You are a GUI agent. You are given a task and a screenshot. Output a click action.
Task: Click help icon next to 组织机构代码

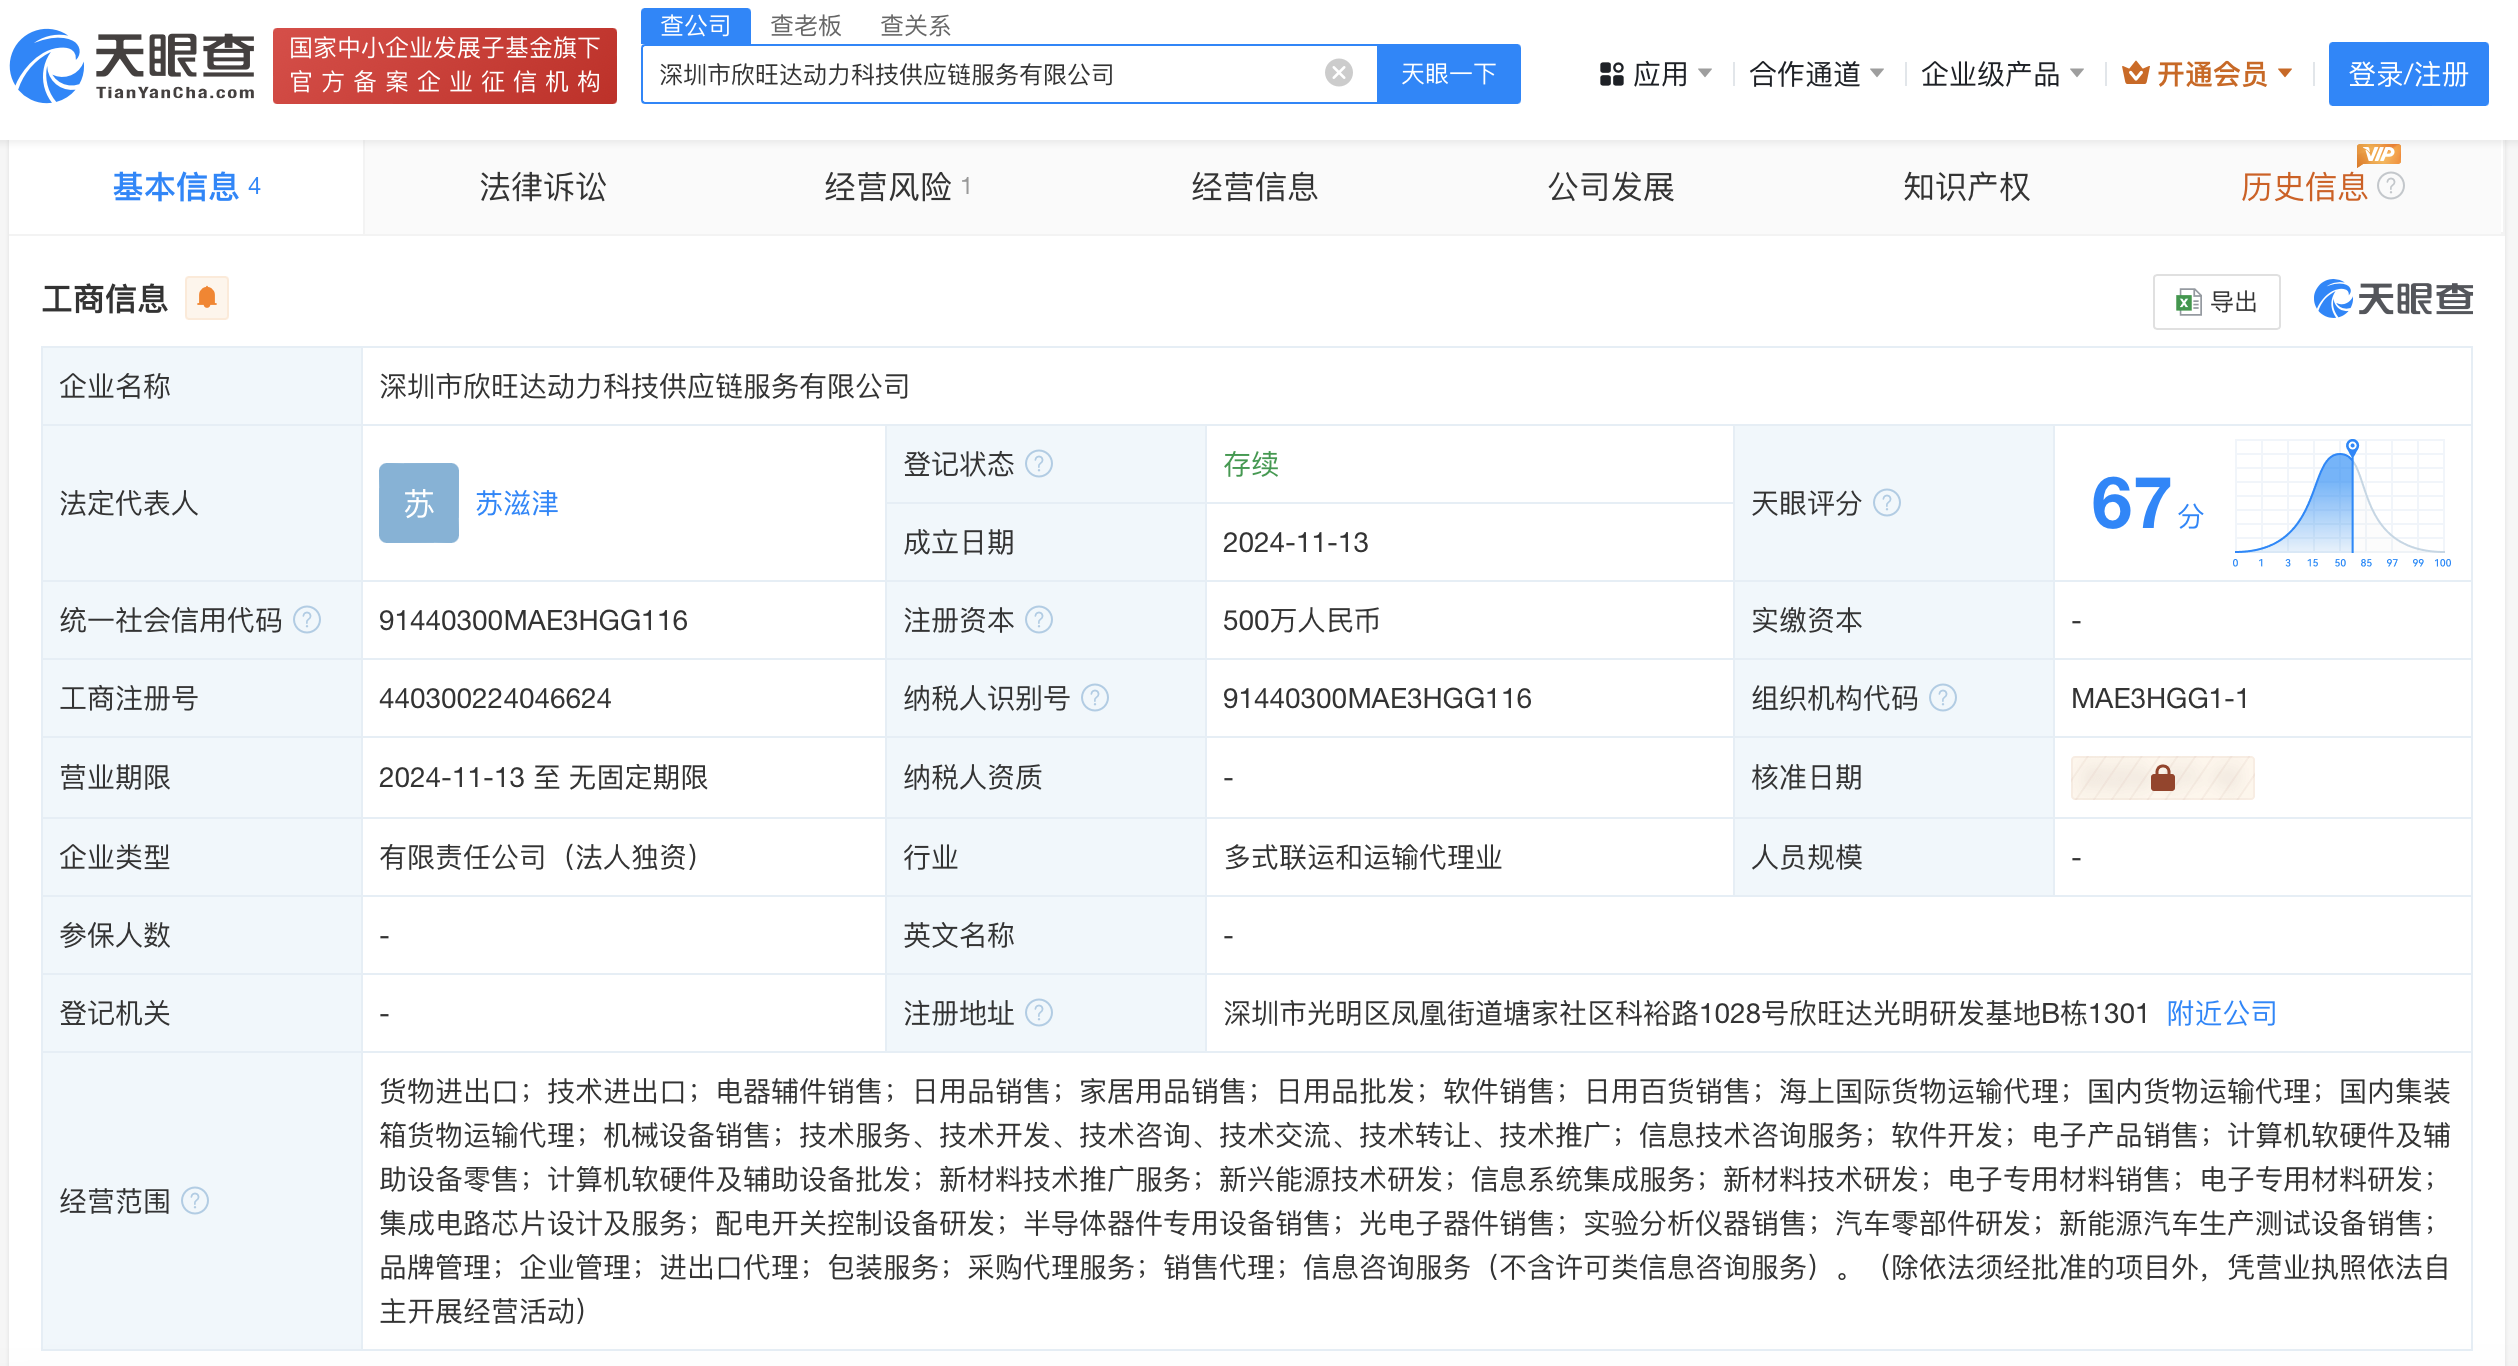pos(1942,698)
